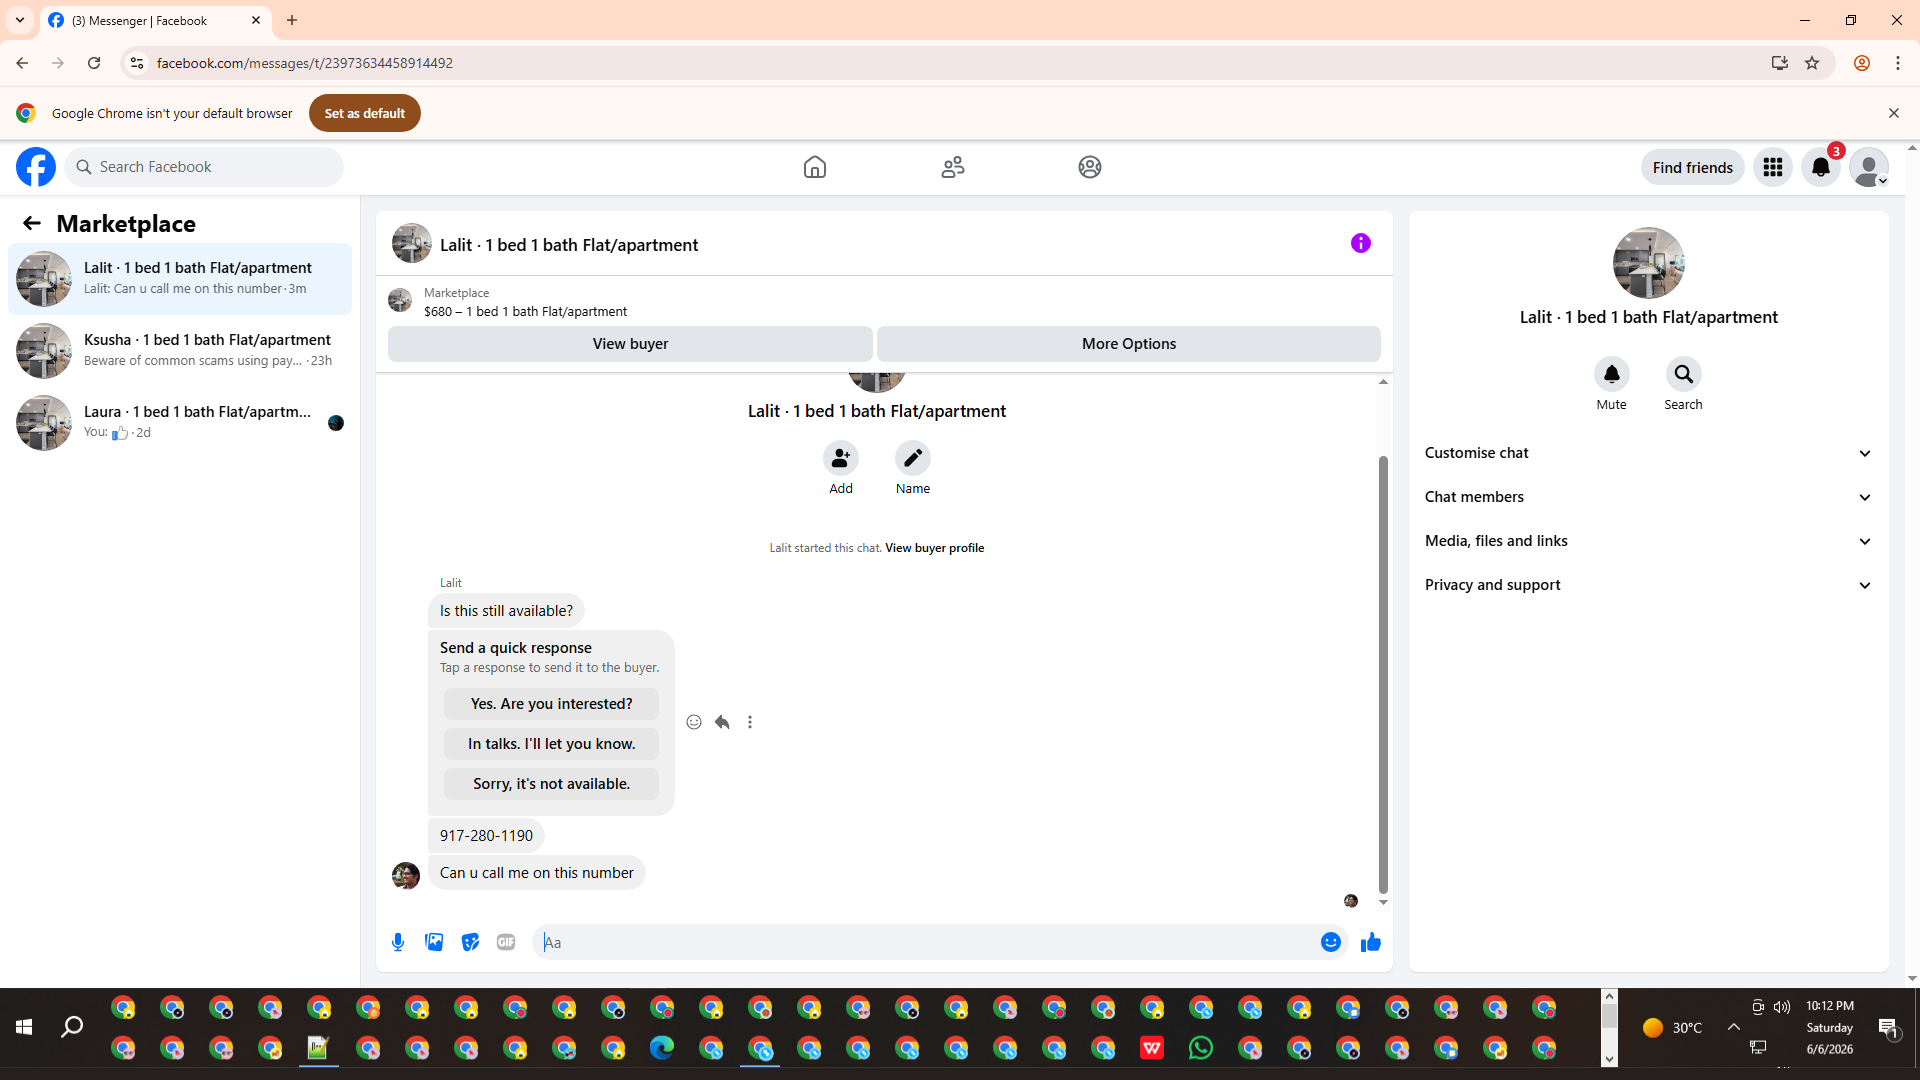
Task: Send "Sorry, it's not available." response
Action: [x=551, y=784]
